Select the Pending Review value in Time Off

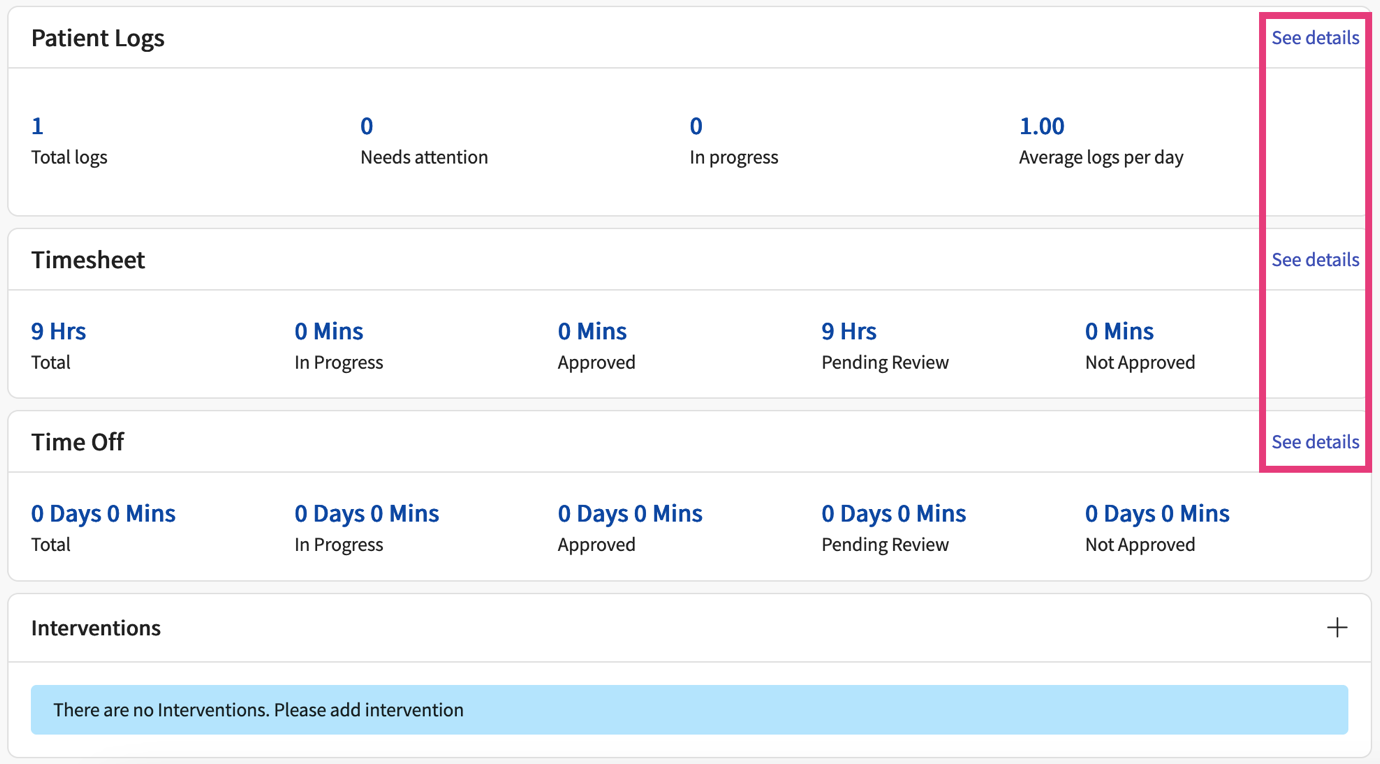pos(894,513)
